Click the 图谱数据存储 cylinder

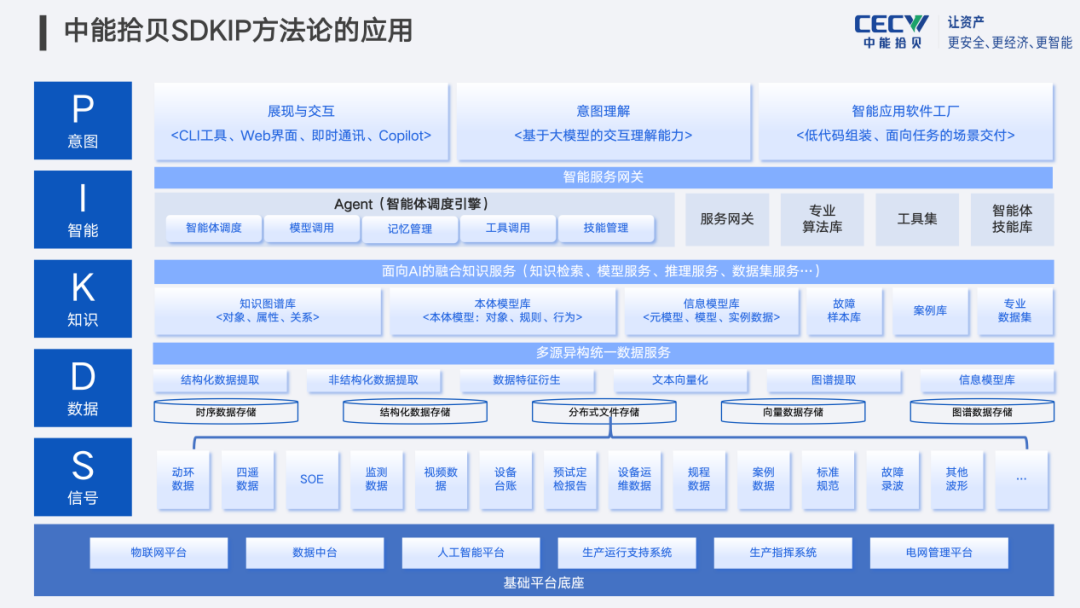point(982,411)
